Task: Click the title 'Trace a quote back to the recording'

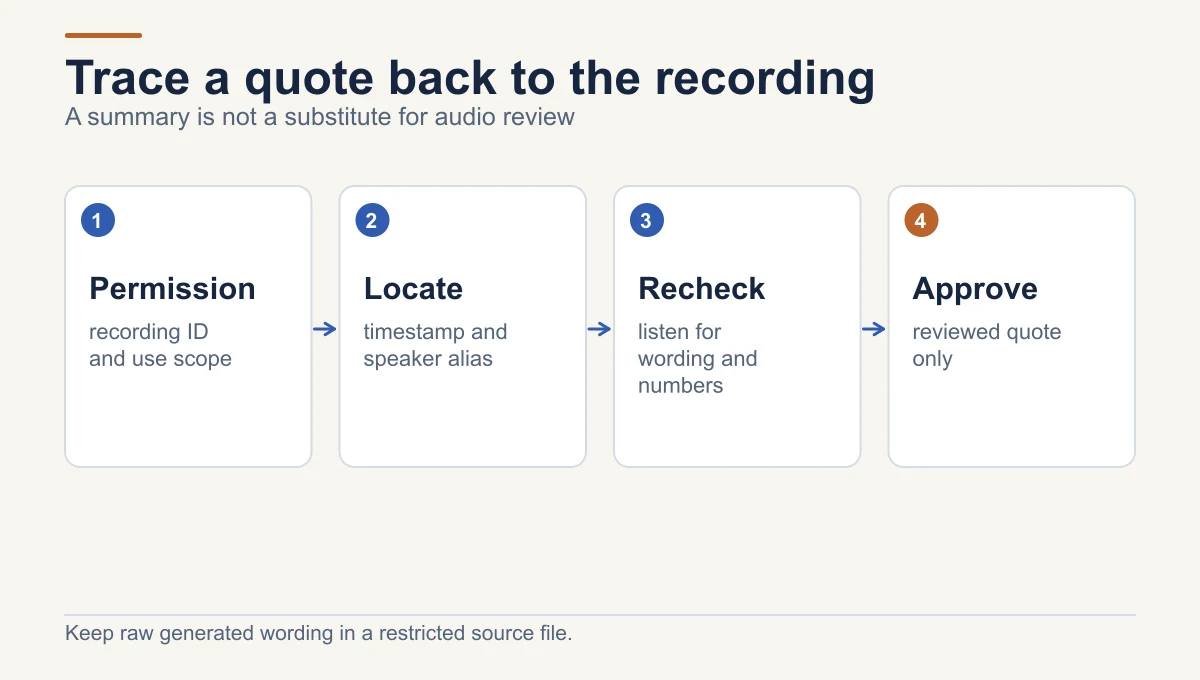Action: pos(470,78)
